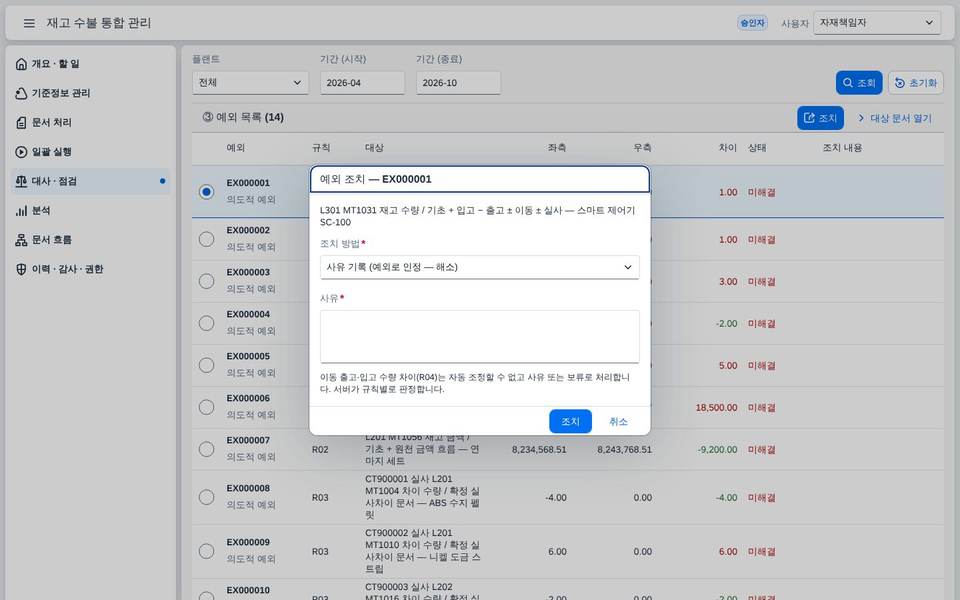
Task: Click the 사유 text area
Action: (479, 337)
